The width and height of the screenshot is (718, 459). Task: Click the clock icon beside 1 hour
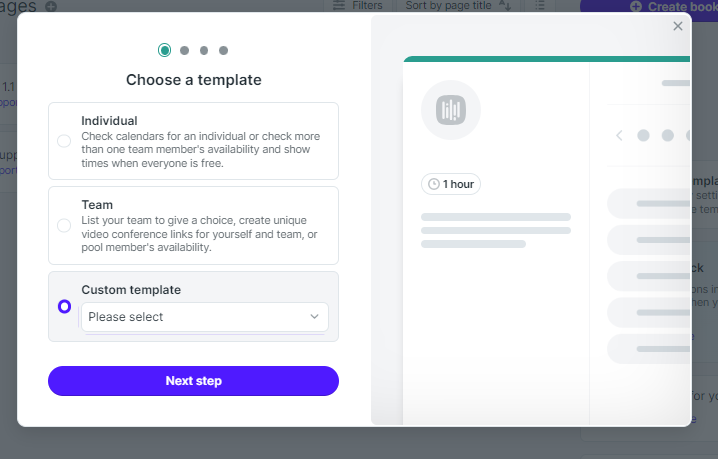click(x=434, y=184)
